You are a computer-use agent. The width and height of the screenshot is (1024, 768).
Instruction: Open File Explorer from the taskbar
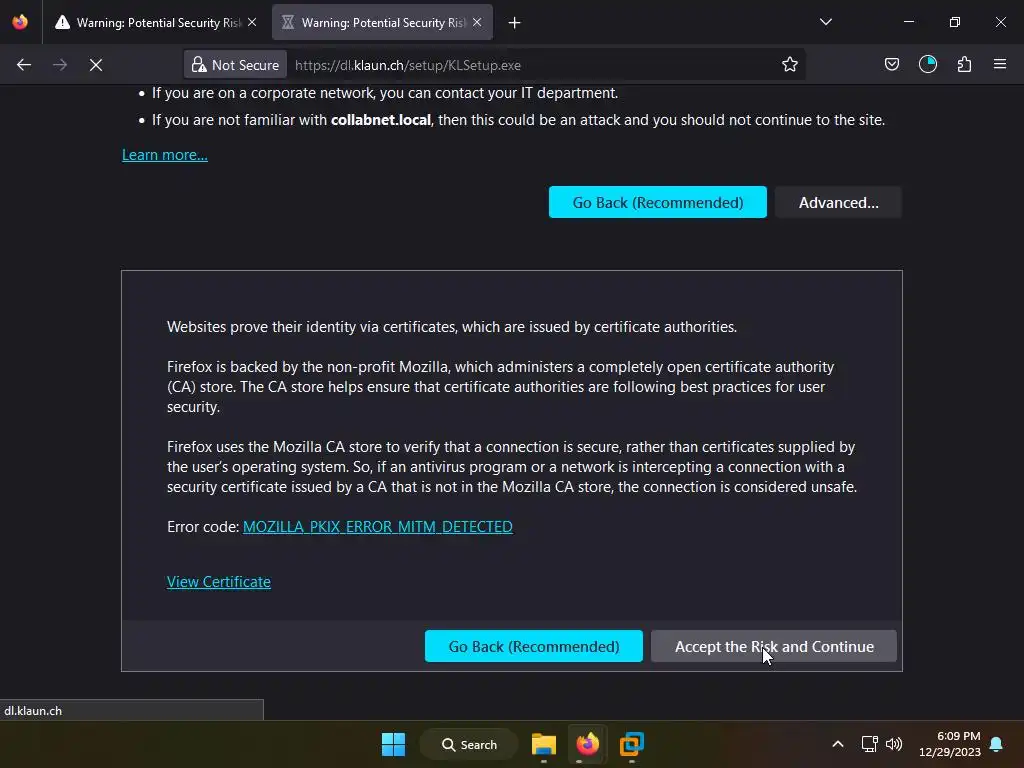(543, 744)
